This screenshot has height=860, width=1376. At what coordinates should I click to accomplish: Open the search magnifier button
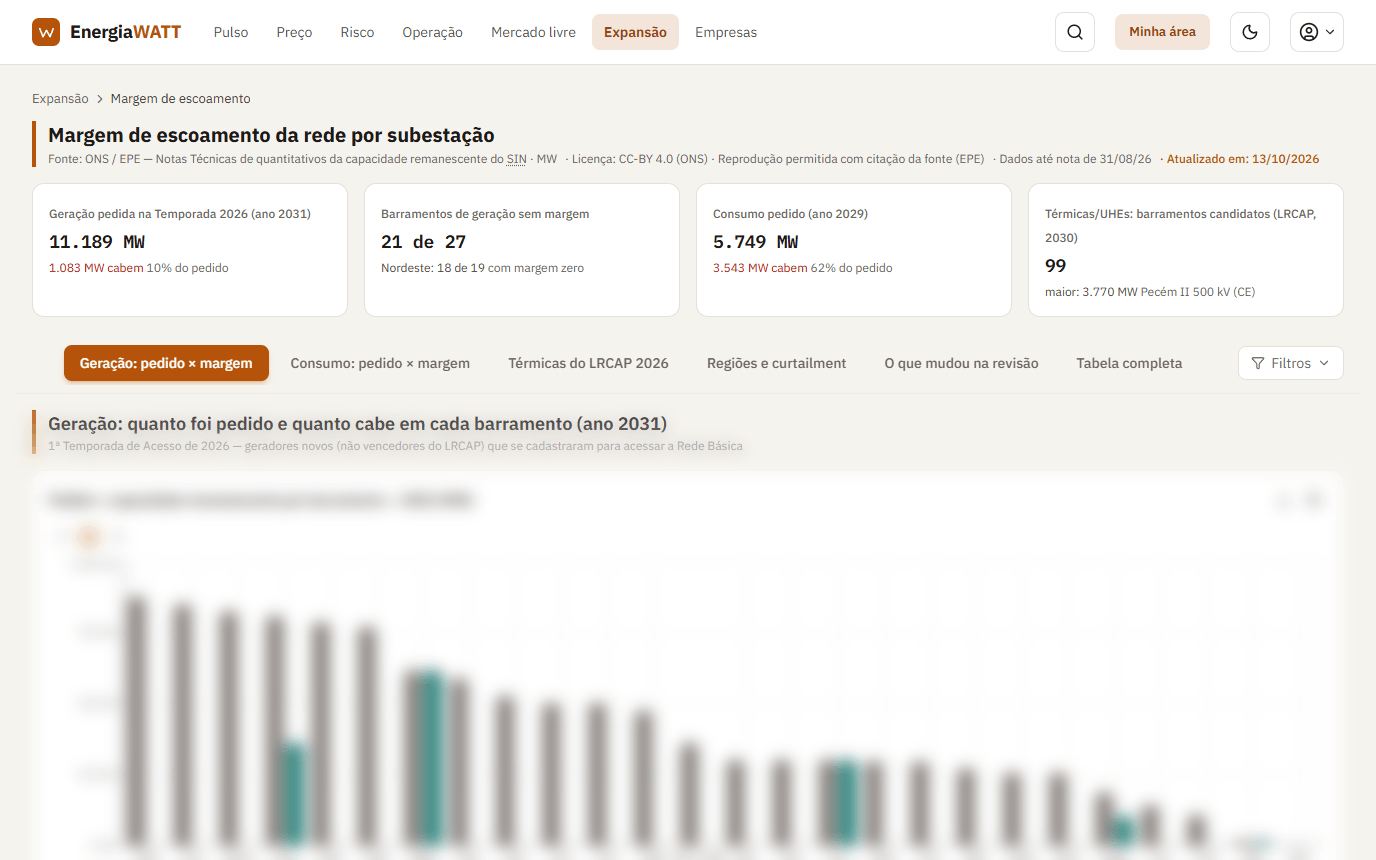tap(1075, 32)
